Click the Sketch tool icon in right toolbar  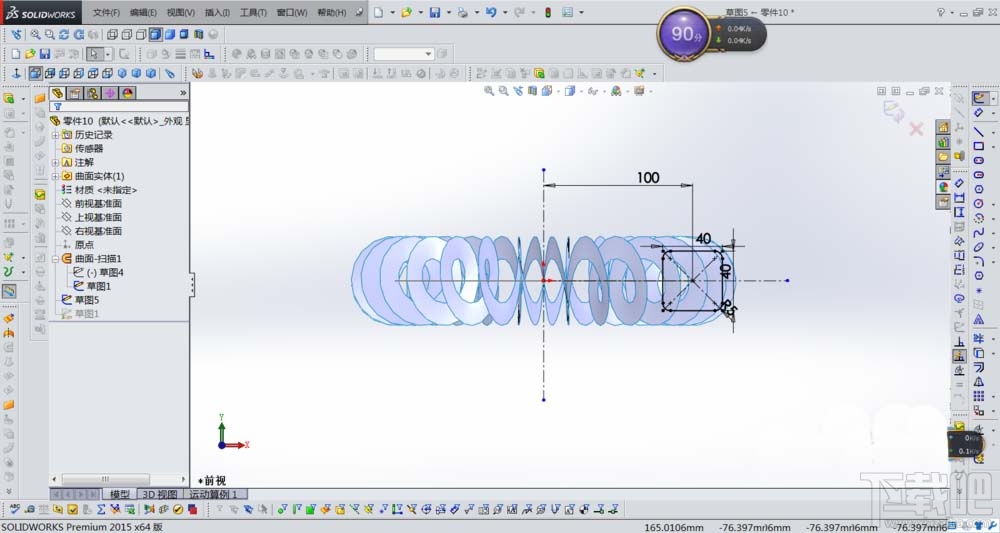(x=979, y=98)
